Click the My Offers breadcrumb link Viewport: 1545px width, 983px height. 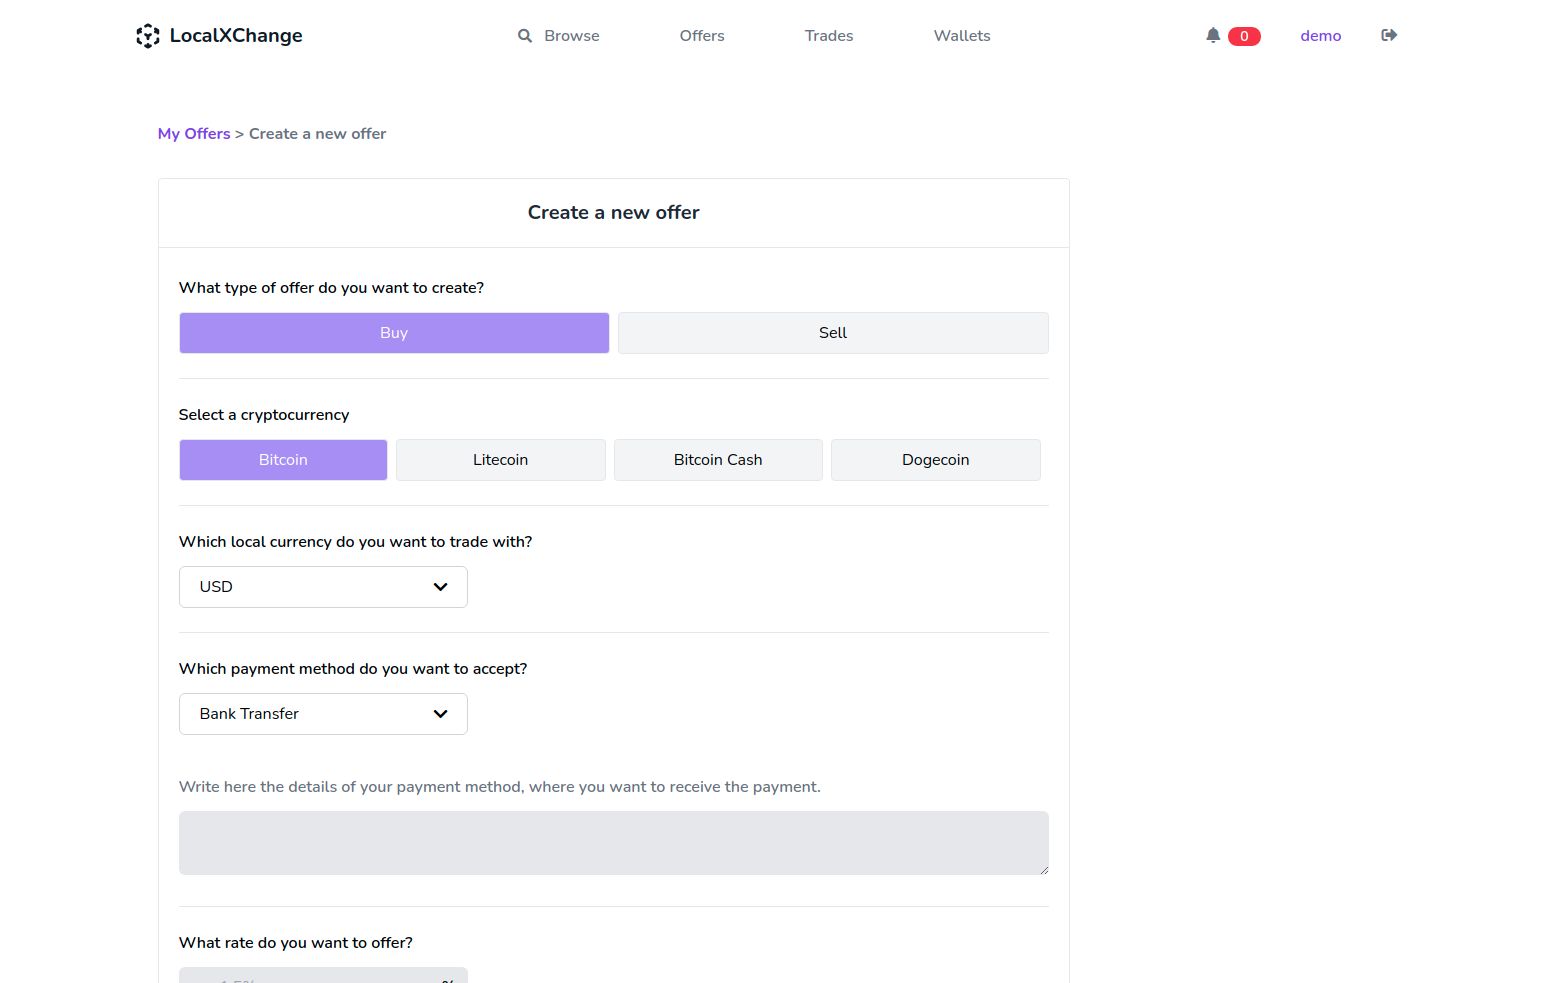[x=194, y=134]
